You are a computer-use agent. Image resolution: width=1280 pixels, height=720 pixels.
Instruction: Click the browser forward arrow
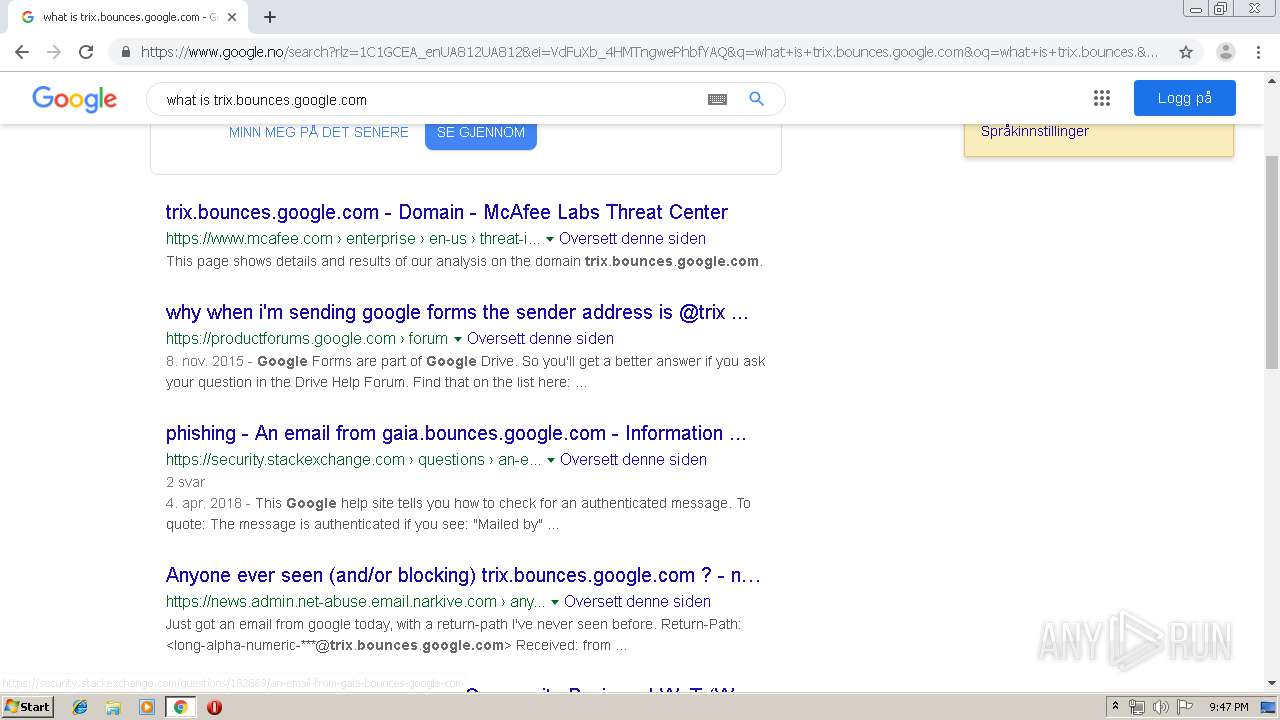click(x=54, y=52)
